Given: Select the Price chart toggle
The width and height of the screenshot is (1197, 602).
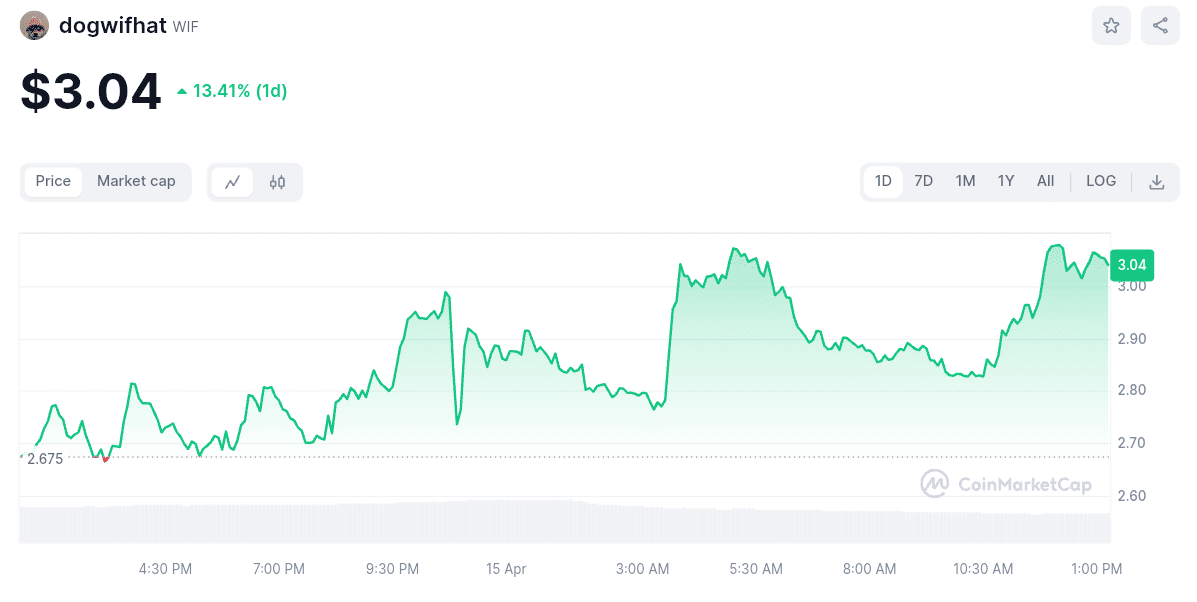Looking at the screenshot, I should (53, 181).
